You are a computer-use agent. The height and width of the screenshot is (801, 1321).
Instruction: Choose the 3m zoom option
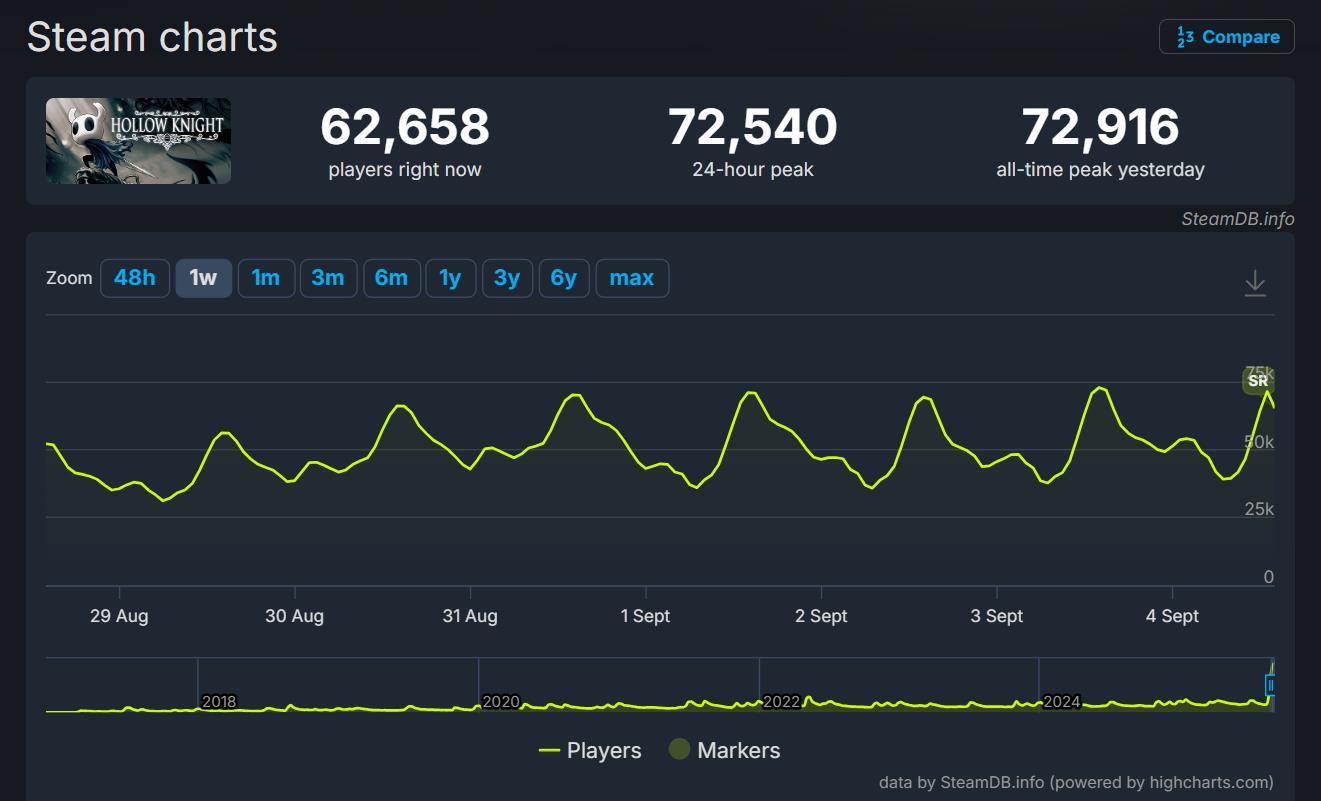tap(328, 278)
